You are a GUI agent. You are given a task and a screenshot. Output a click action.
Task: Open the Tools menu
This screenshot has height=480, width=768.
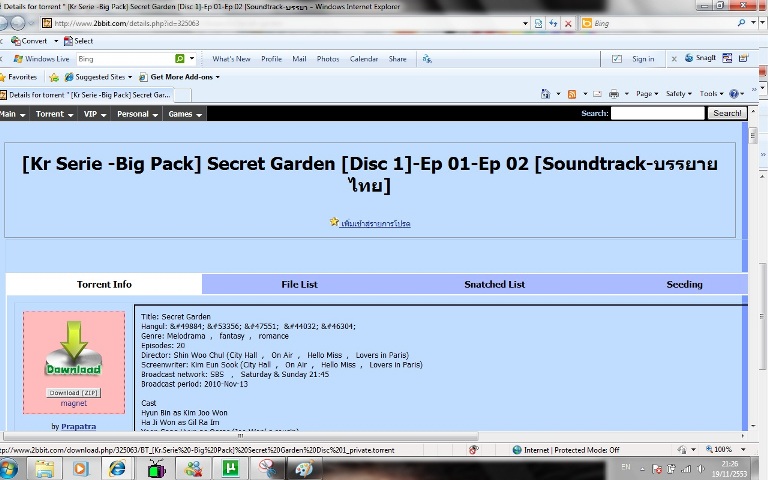(x=711, y=94)
